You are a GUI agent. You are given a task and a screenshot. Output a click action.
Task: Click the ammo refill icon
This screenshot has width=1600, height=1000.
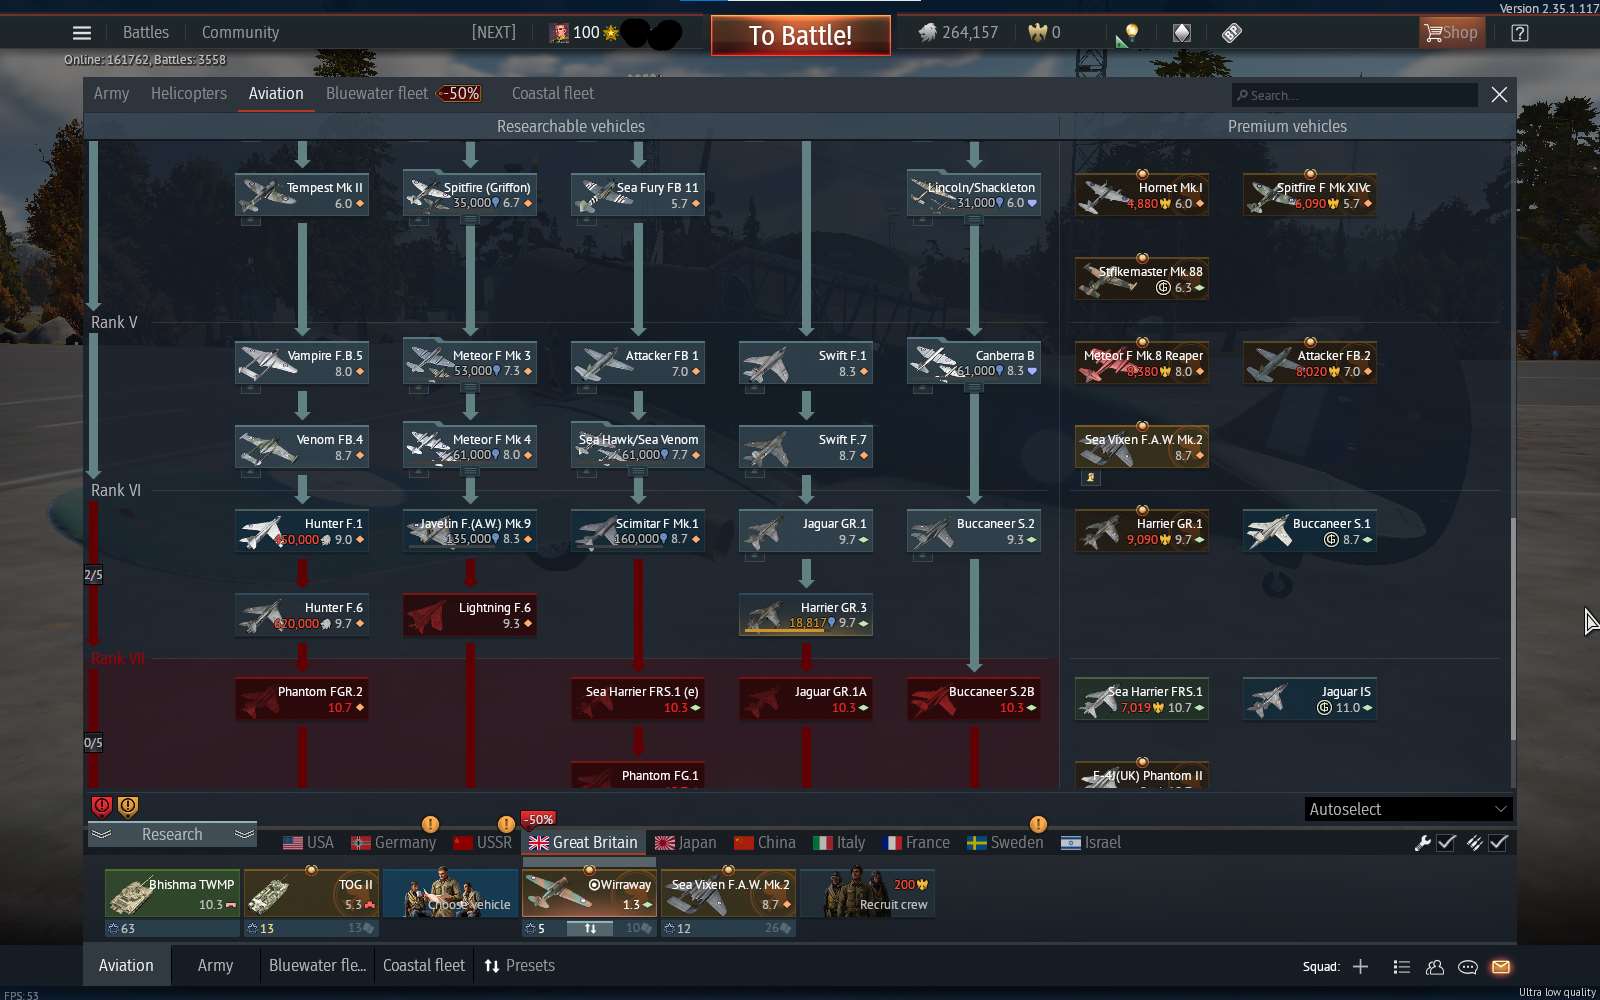point(1474,843)
